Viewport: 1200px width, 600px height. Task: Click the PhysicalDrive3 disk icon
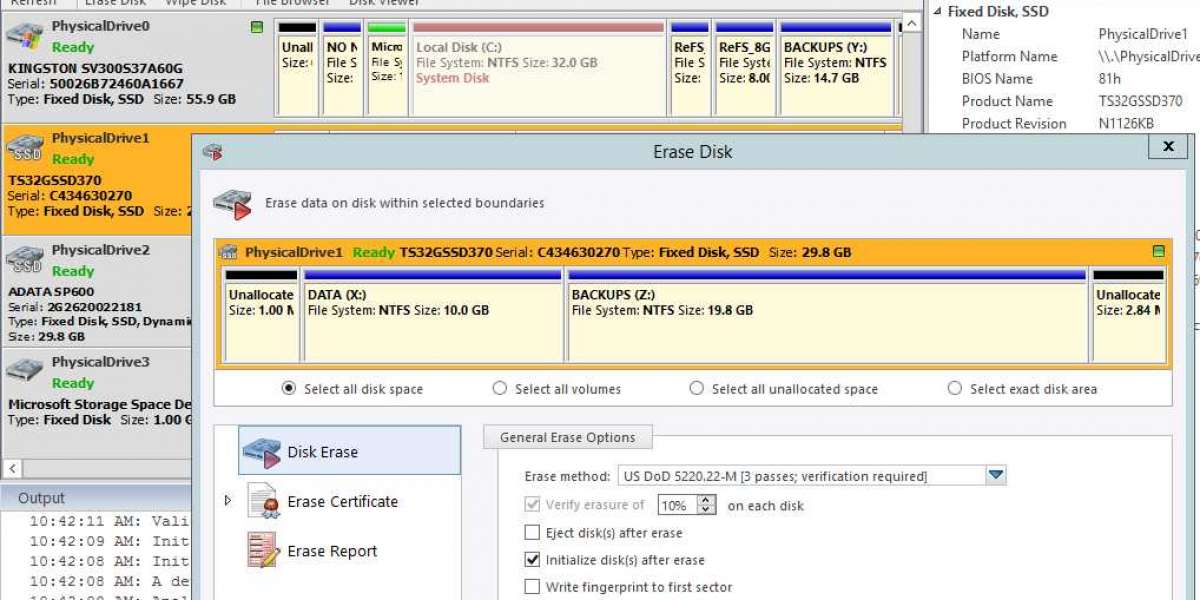click(25, 372)
